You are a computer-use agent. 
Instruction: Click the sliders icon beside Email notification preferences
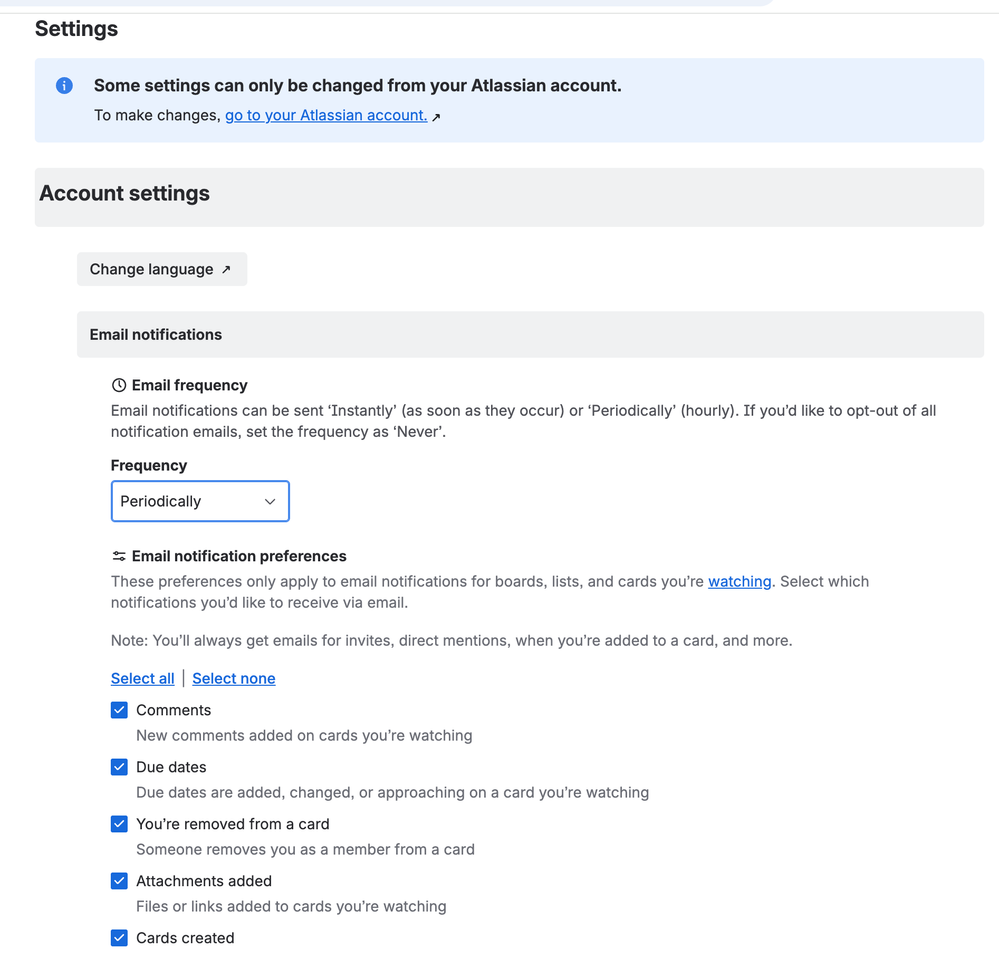pos(119,556)
